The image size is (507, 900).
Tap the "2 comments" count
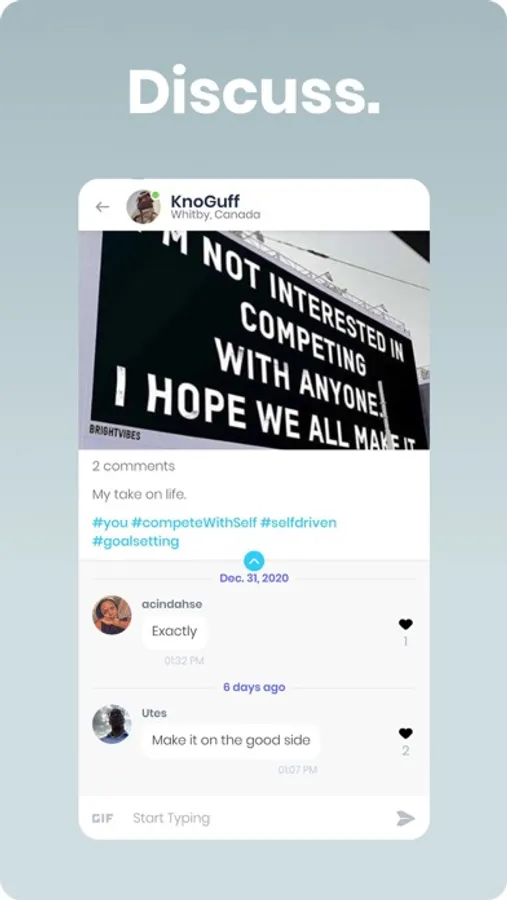pos(133,466)
